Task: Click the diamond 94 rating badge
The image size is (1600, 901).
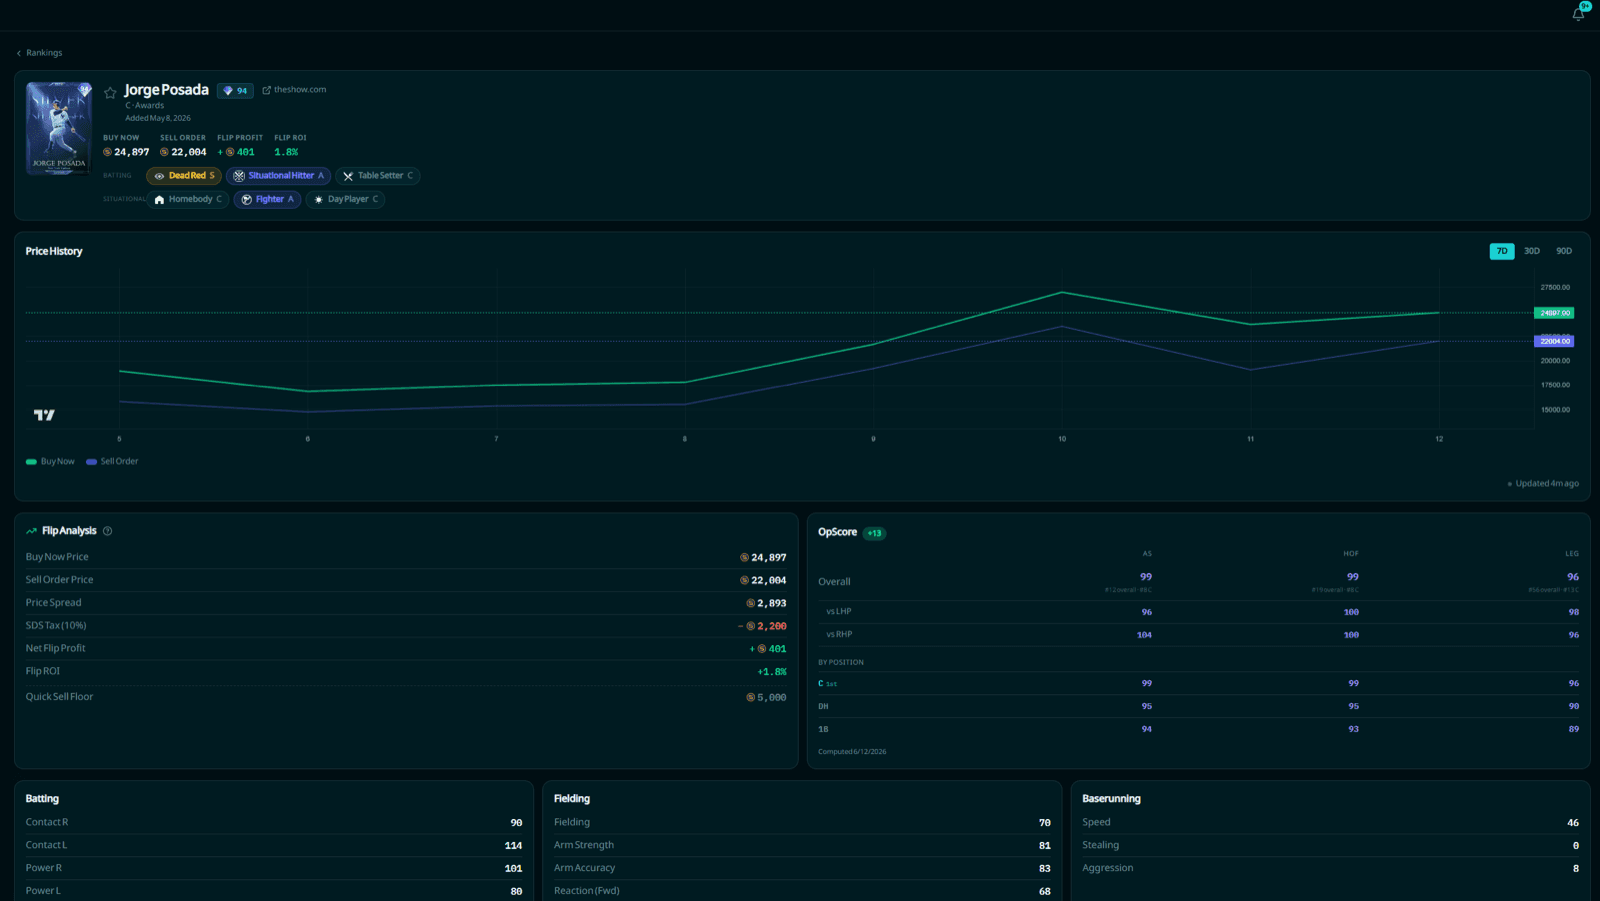Action: coord(235,90)
